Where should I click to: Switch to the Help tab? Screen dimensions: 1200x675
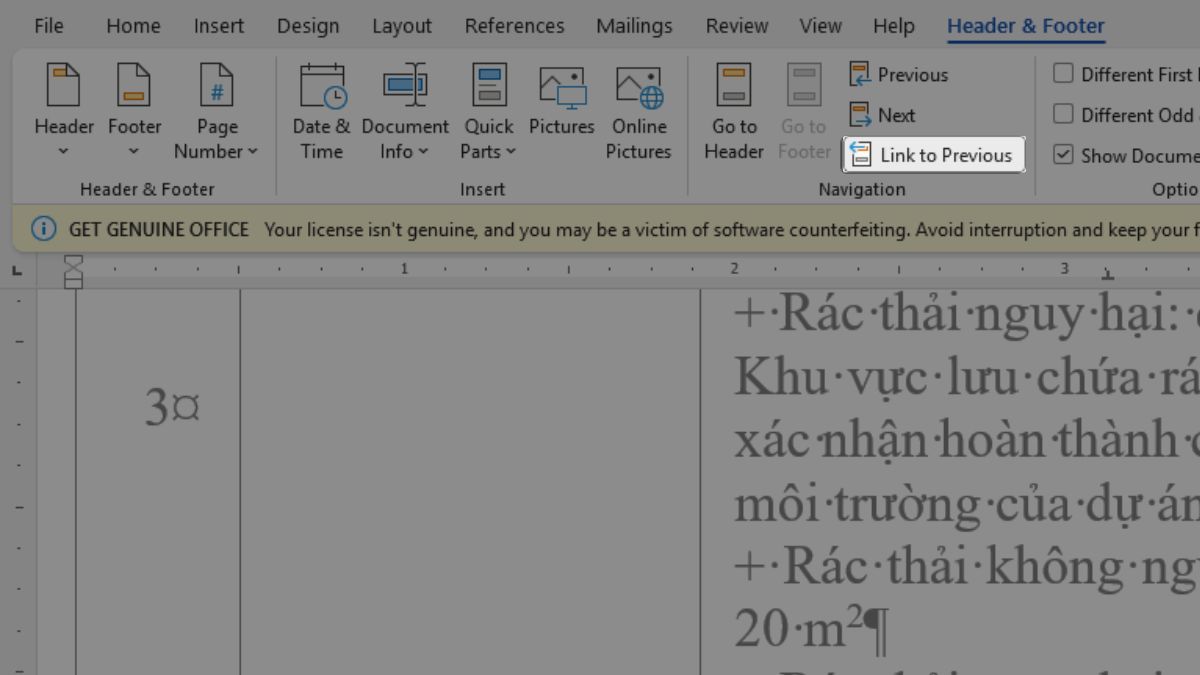893,26
